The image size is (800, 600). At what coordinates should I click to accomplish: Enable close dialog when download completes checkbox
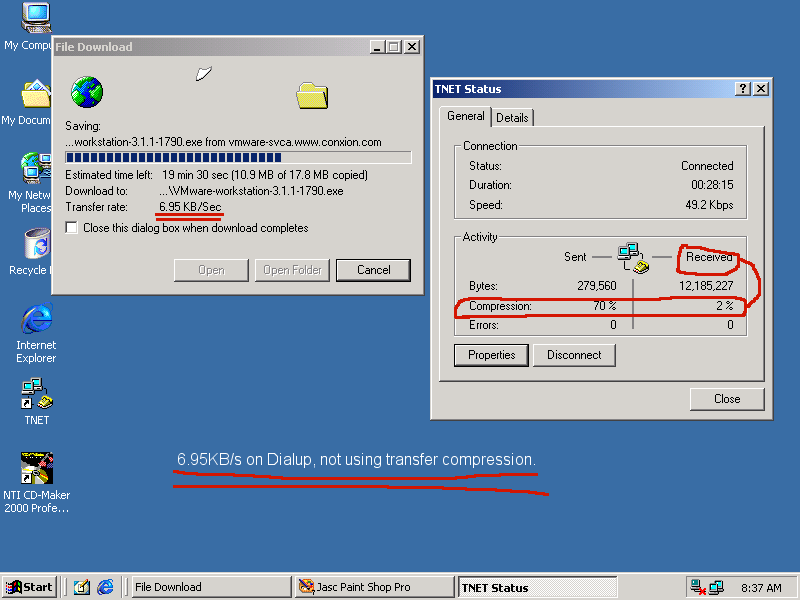click(x=71, y=228)
